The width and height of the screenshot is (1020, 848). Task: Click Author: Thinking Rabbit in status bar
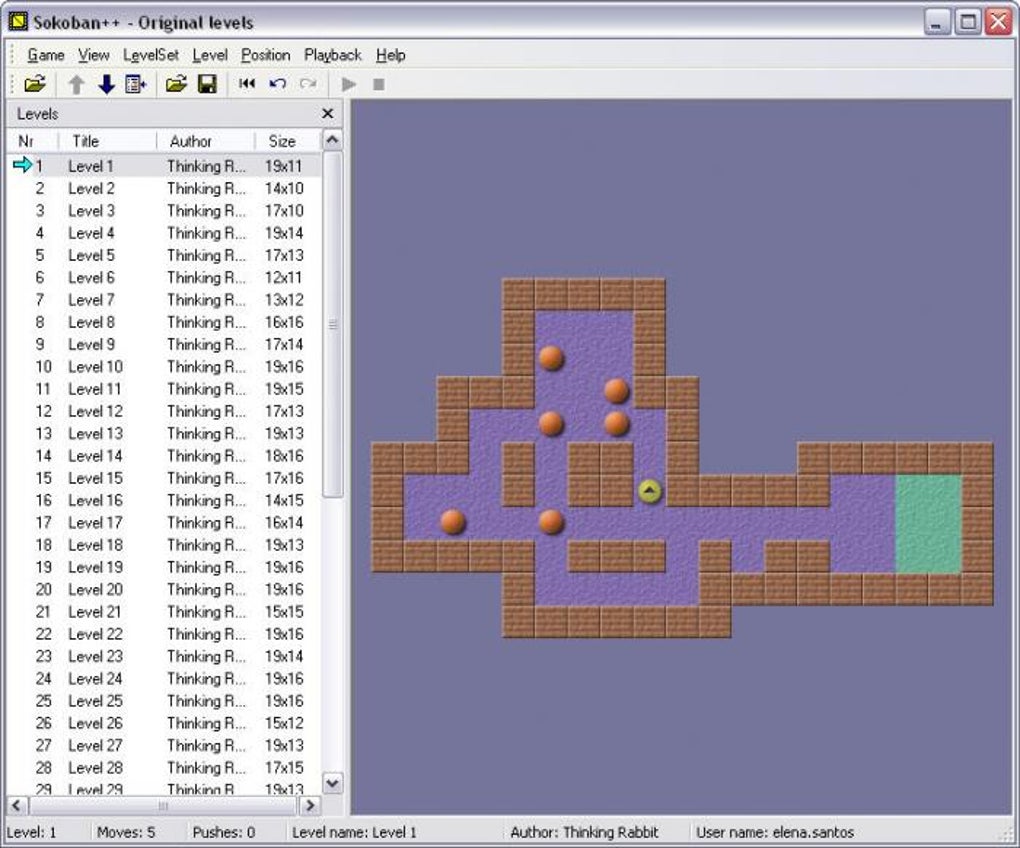click(x=584, y=832)
